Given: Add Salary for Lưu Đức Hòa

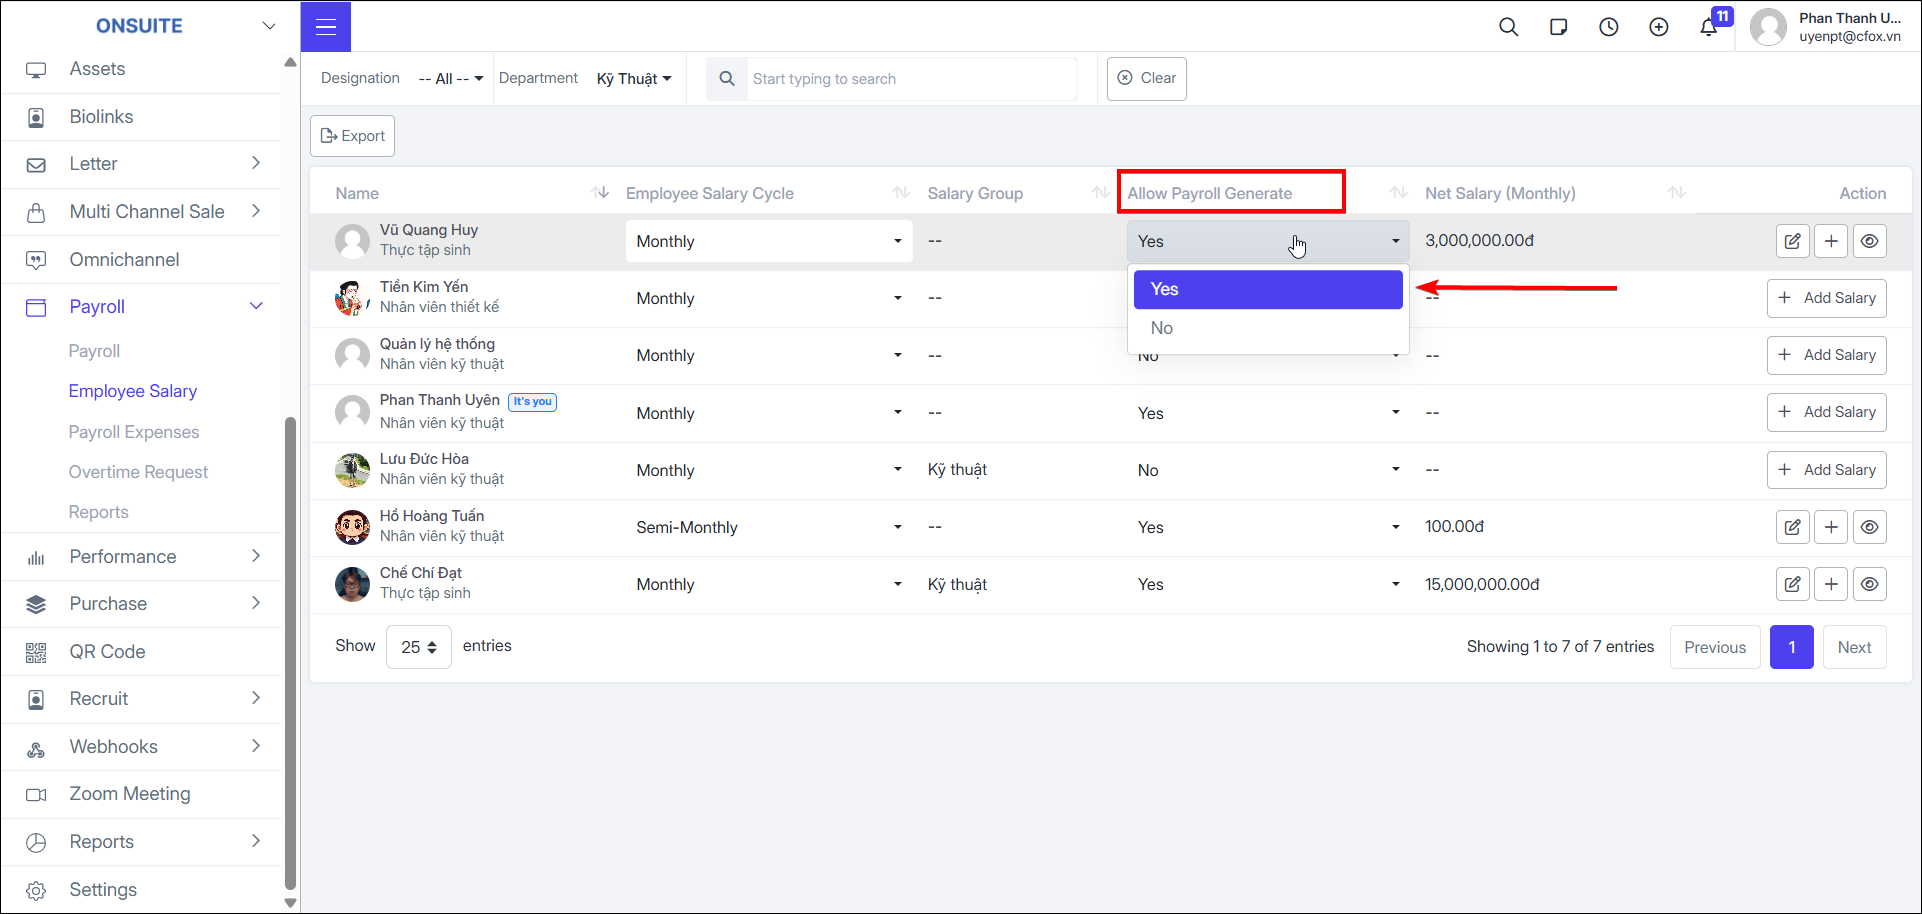Looking at the screenshot, I should pyautogui.click(x=1826, y=470).
